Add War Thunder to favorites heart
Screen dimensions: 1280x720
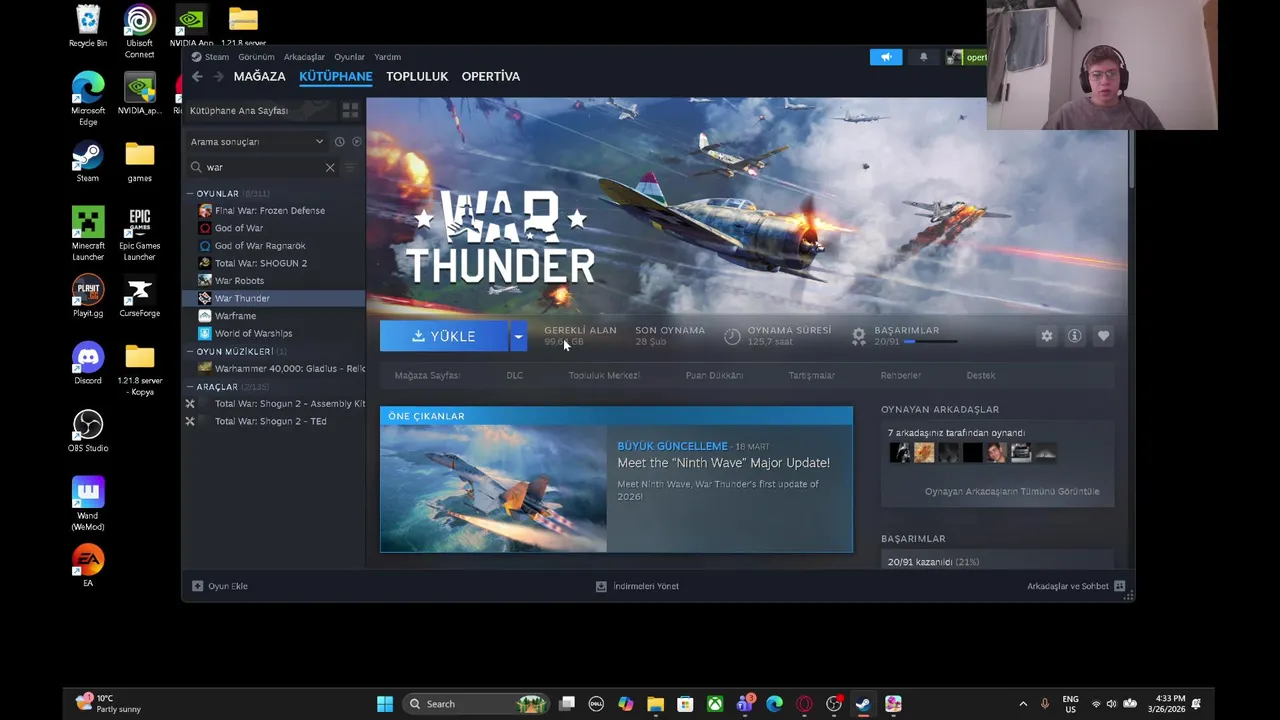click(1103, 336)
